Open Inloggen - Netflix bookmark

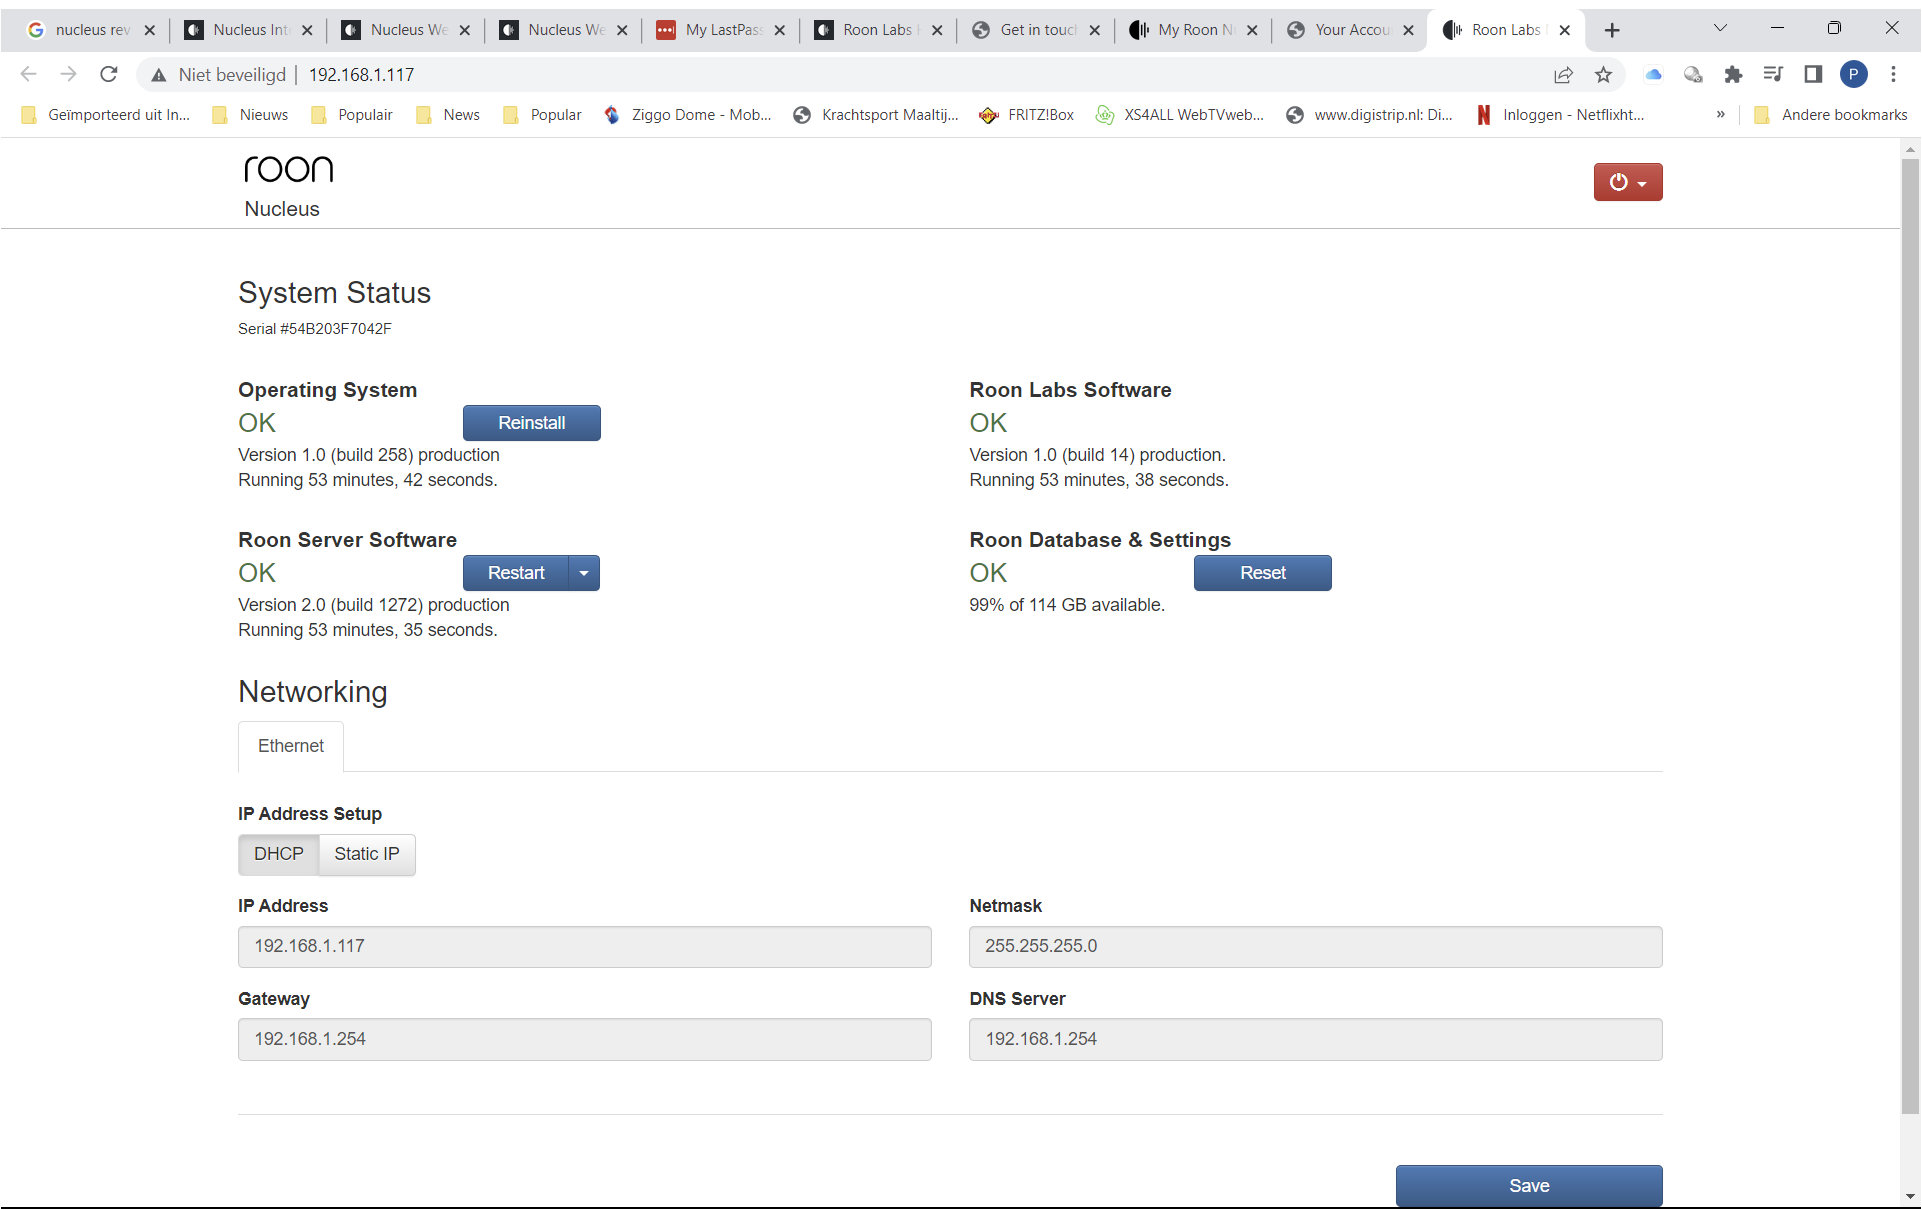(1560, 115)
